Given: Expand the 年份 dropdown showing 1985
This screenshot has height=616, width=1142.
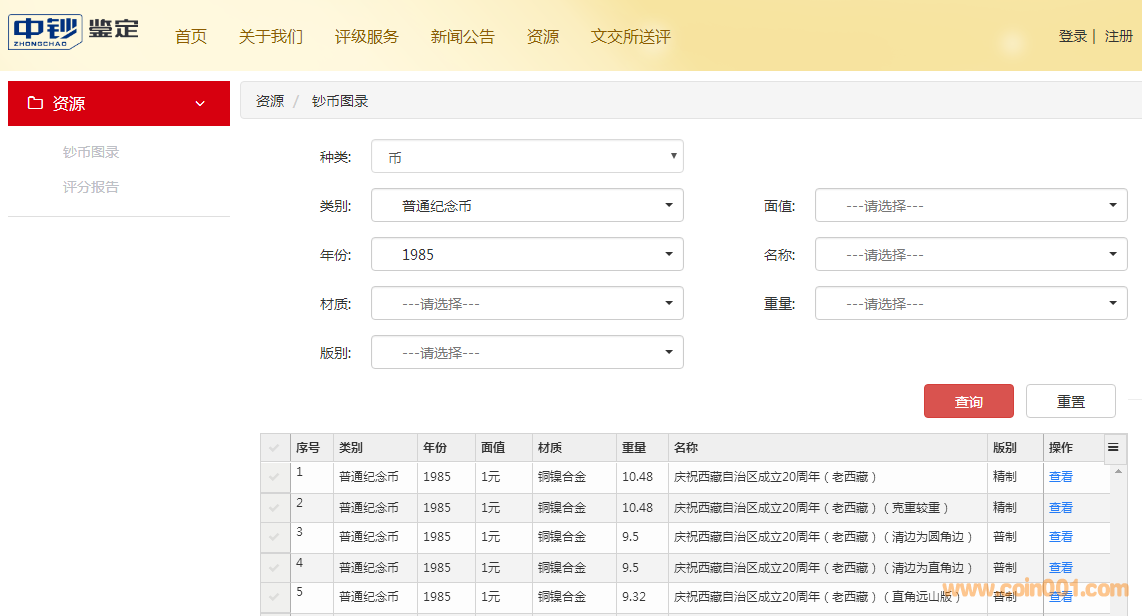Looking at the screenshot, I should point(527,254).
